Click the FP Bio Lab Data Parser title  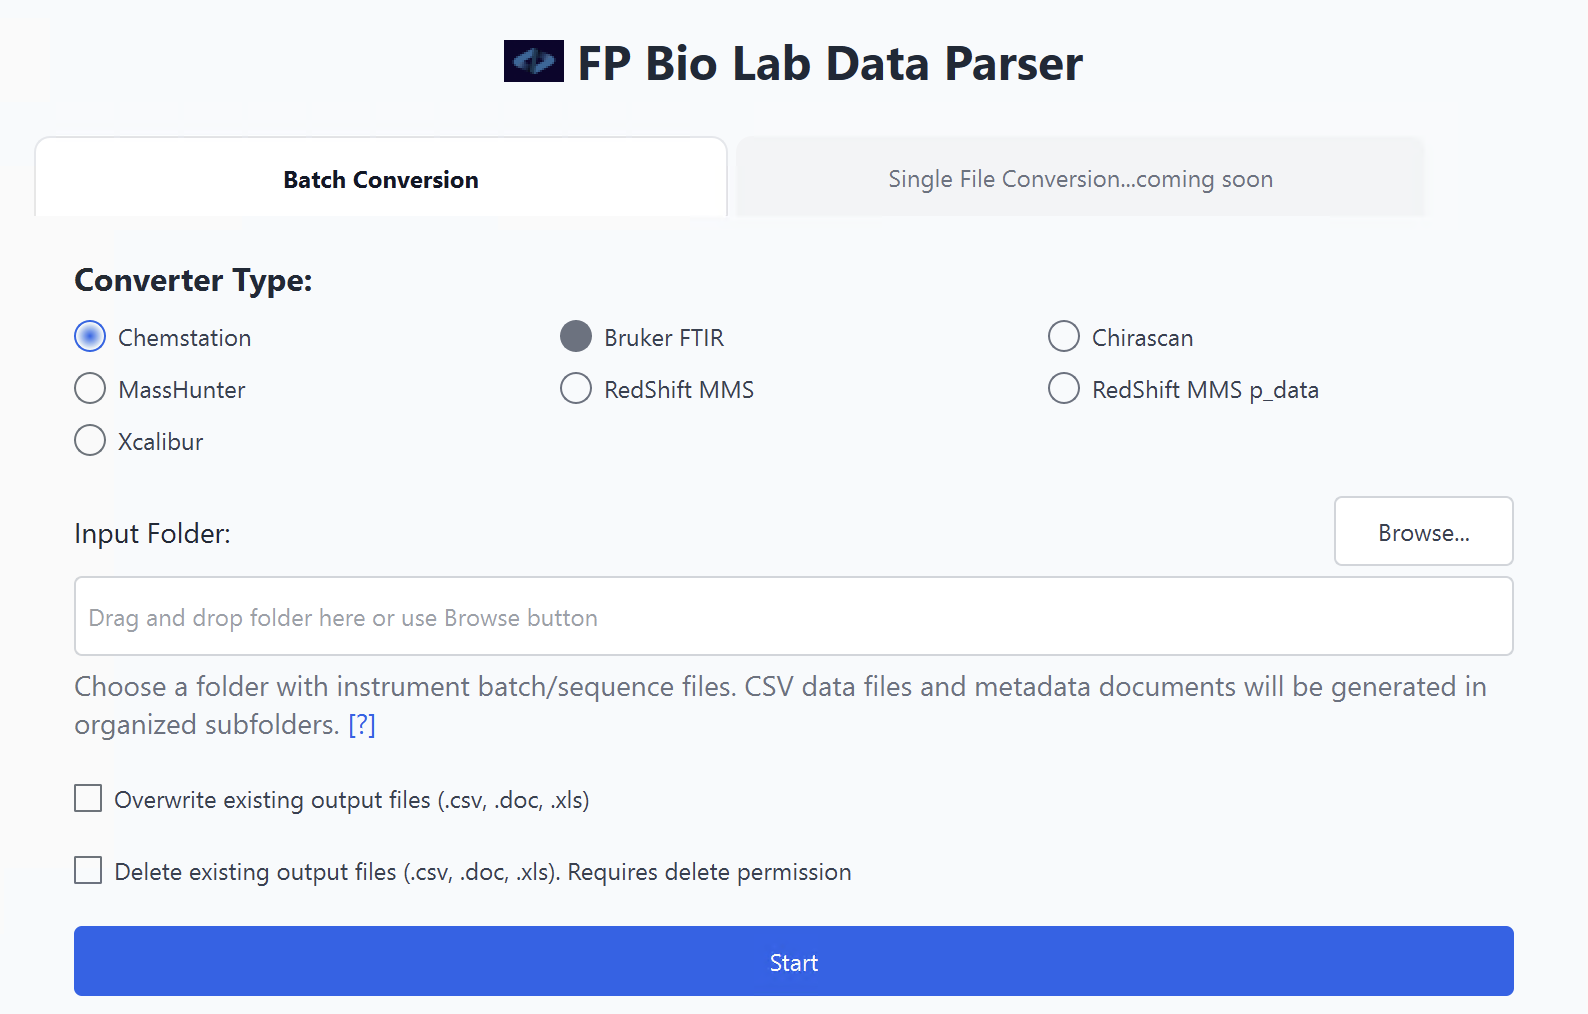tap(830, 64)
